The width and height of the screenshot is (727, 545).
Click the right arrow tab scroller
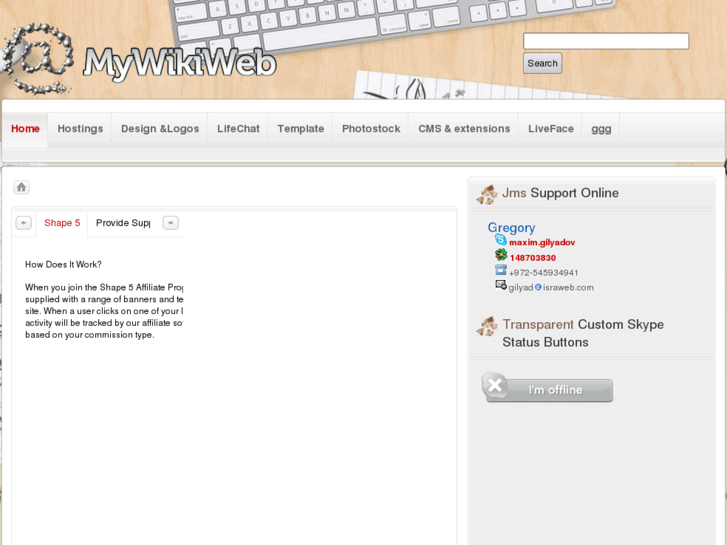tap(171, 223)
